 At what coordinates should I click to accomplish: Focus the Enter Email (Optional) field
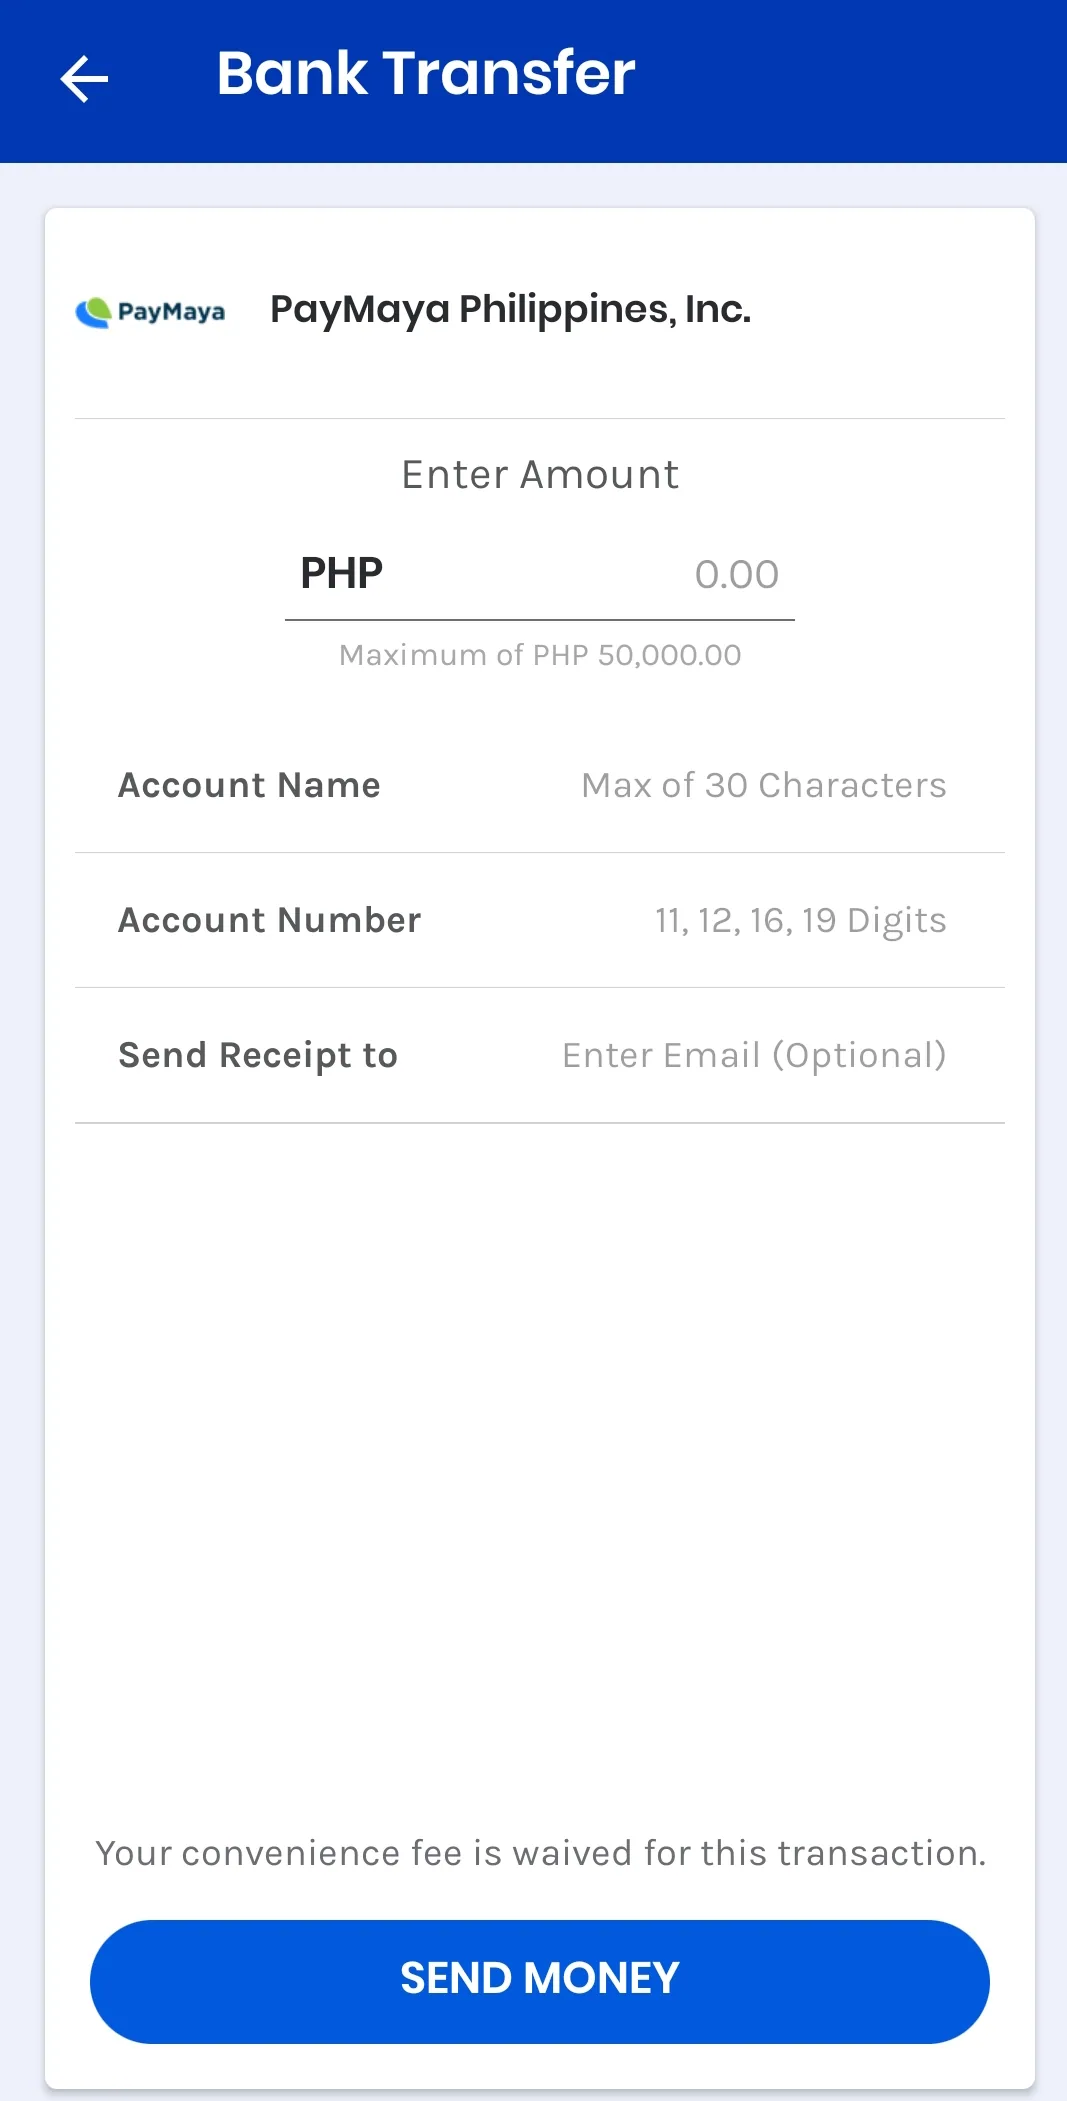tap(754, 1056)
